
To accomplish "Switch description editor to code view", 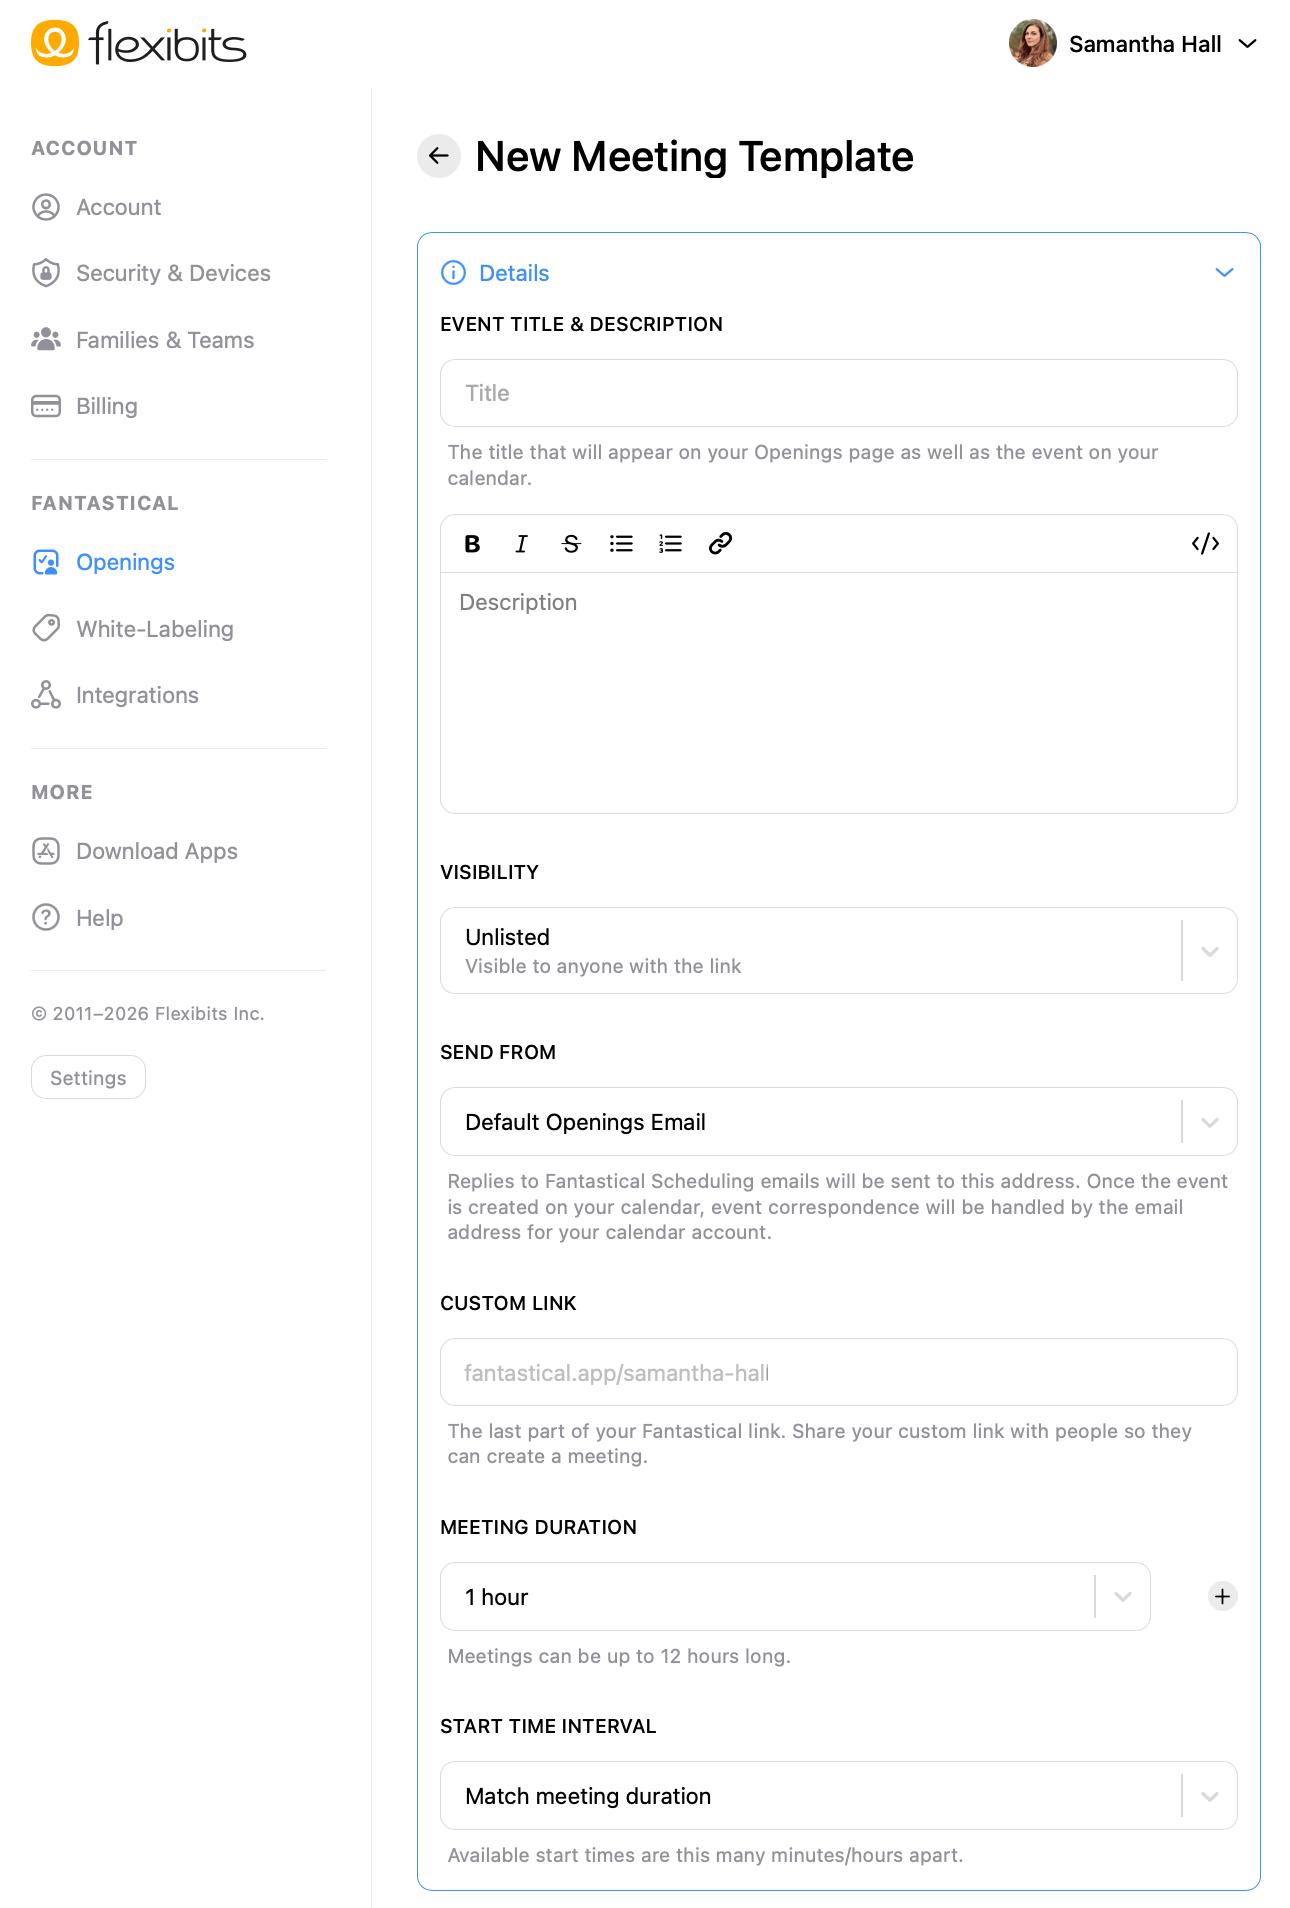I will point(1205,544).
